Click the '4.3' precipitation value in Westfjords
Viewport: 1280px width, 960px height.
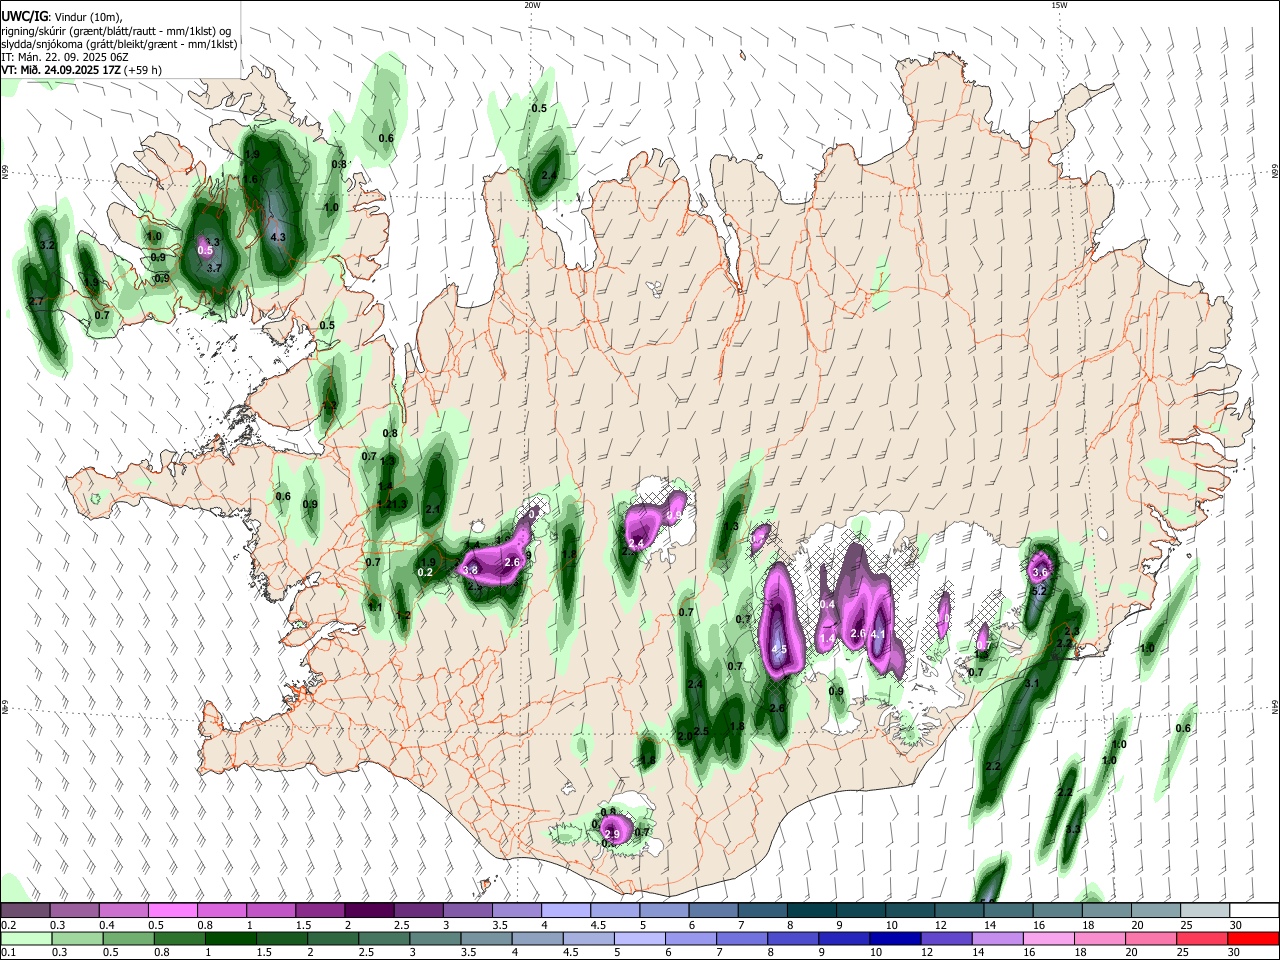[x=278, y=238]
